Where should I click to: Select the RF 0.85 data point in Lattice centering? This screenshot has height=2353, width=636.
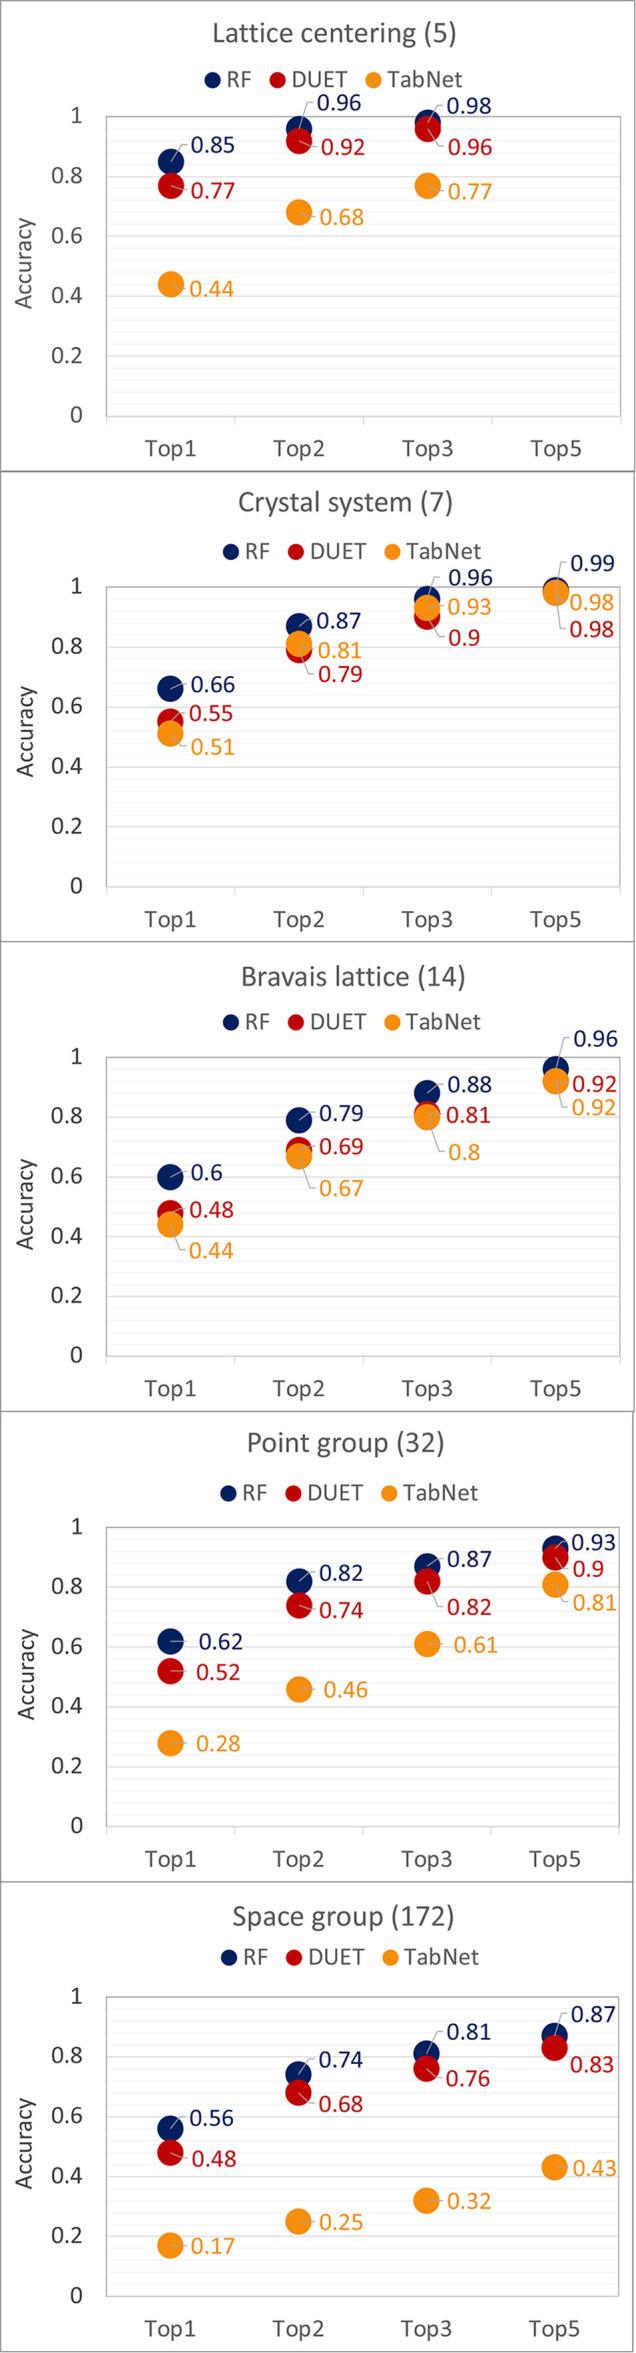(x=171, y=162)
